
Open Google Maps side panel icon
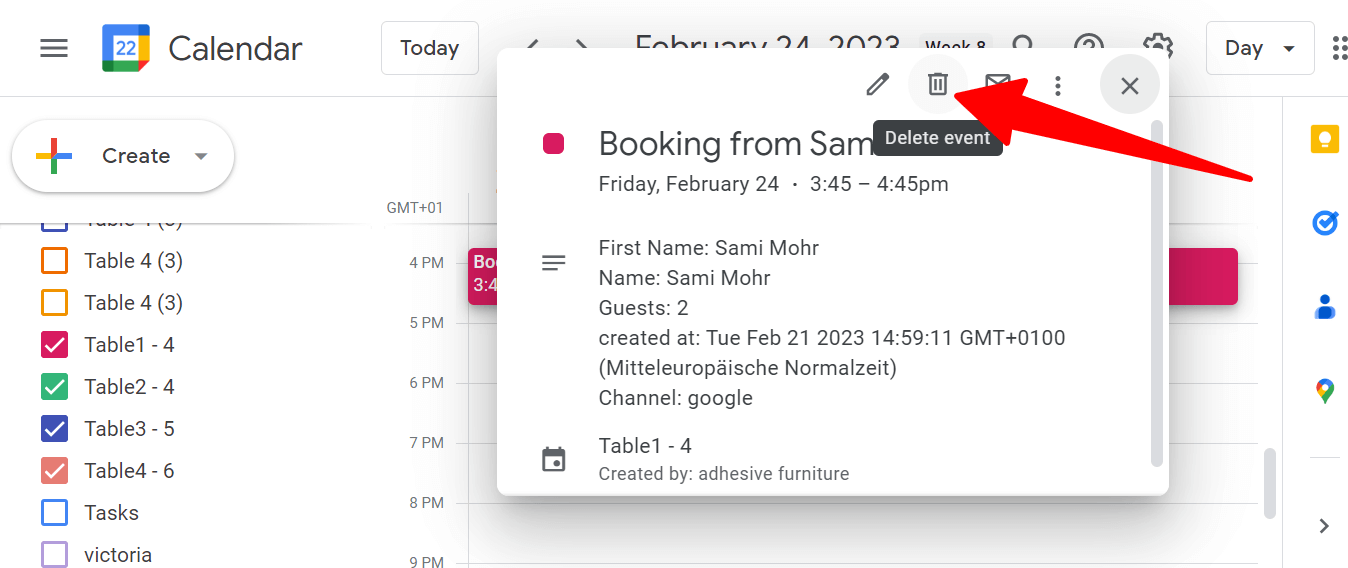click(1325, 390)
